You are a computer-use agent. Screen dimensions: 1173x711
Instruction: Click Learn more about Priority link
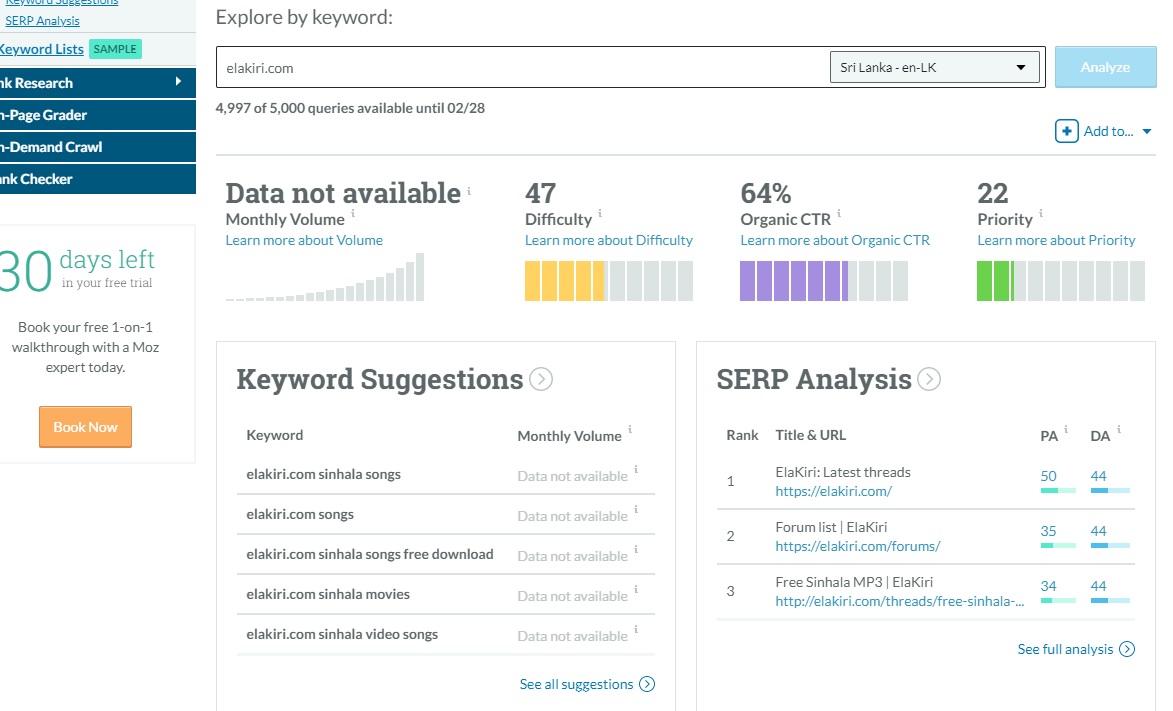click(x=1056, y=240)
